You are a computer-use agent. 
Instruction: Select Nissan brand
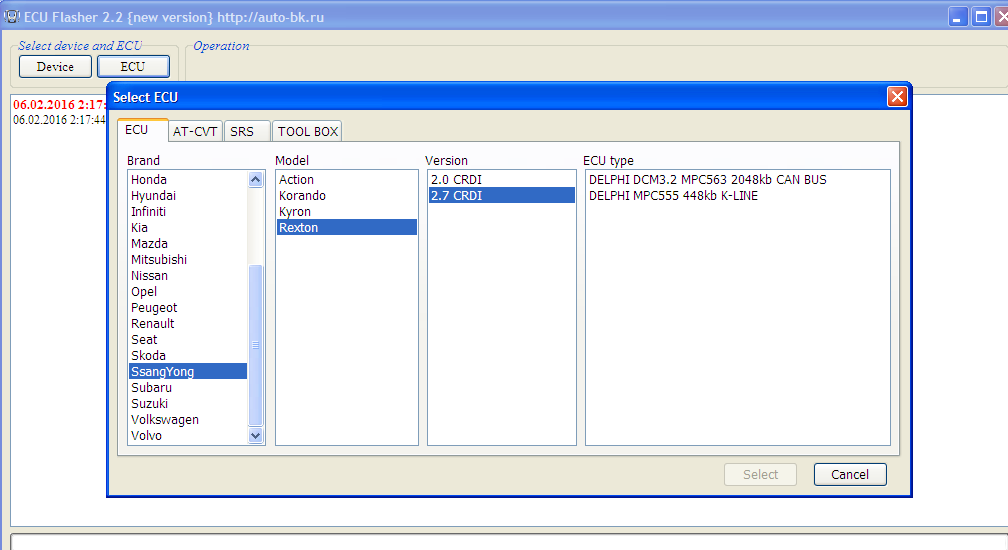click(x=188, y=276)
